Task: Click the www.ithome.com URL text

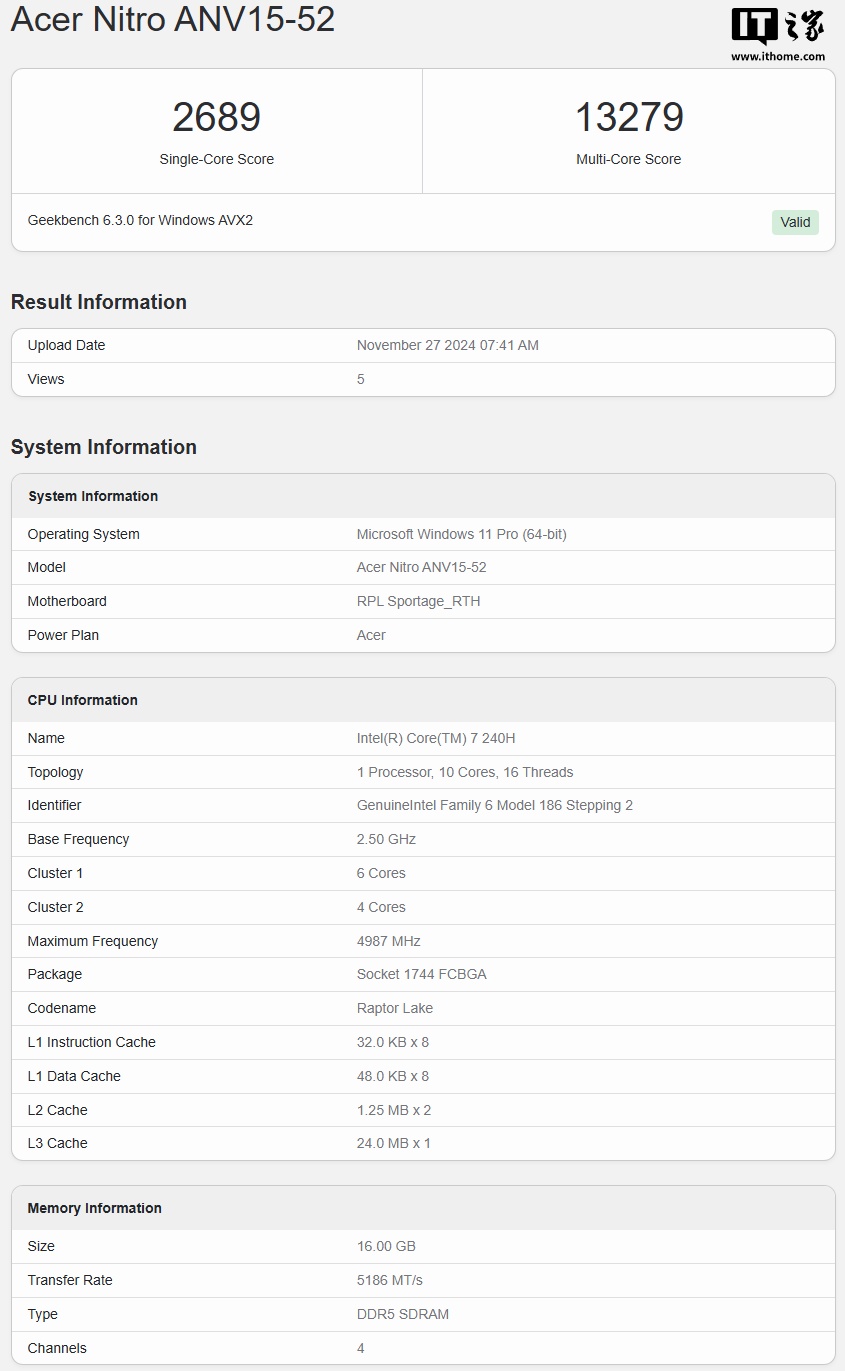Action: (777, 57)
